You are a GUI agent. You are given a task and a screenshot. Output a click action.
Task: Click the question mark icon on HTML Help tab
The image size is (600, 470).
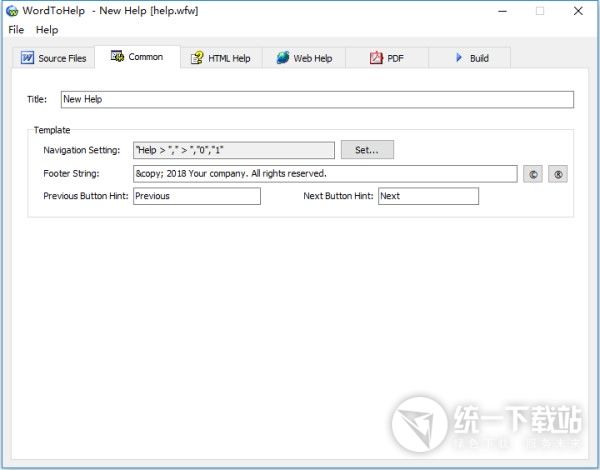(x=197, y=58)
